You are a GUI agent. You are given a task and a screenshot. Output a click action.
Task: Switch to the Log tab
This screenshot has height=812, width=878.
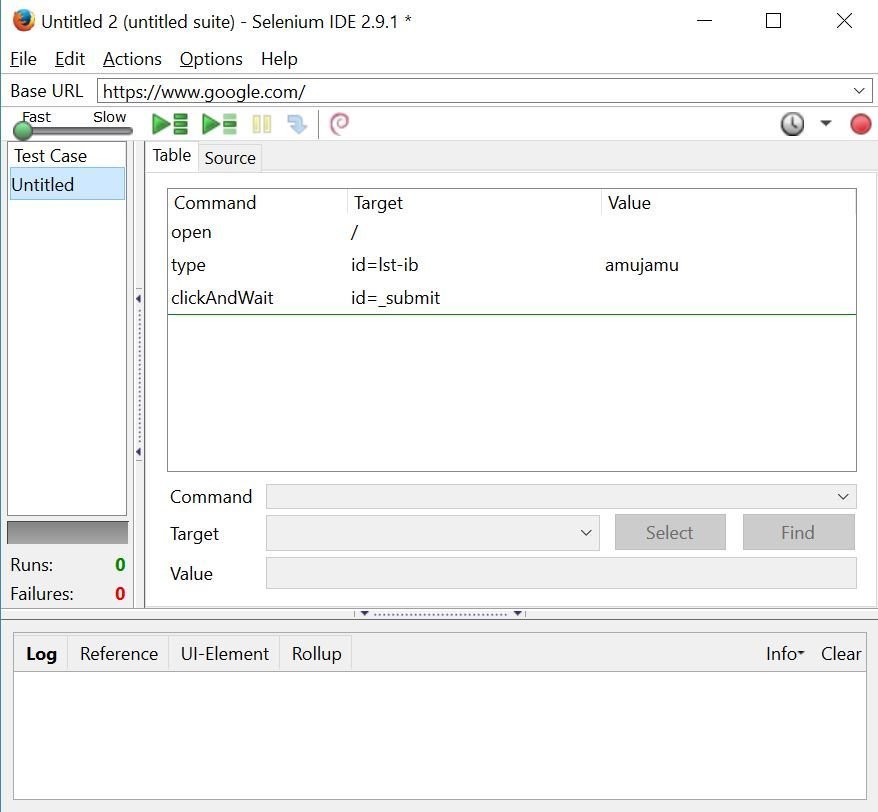click(41, 654)
